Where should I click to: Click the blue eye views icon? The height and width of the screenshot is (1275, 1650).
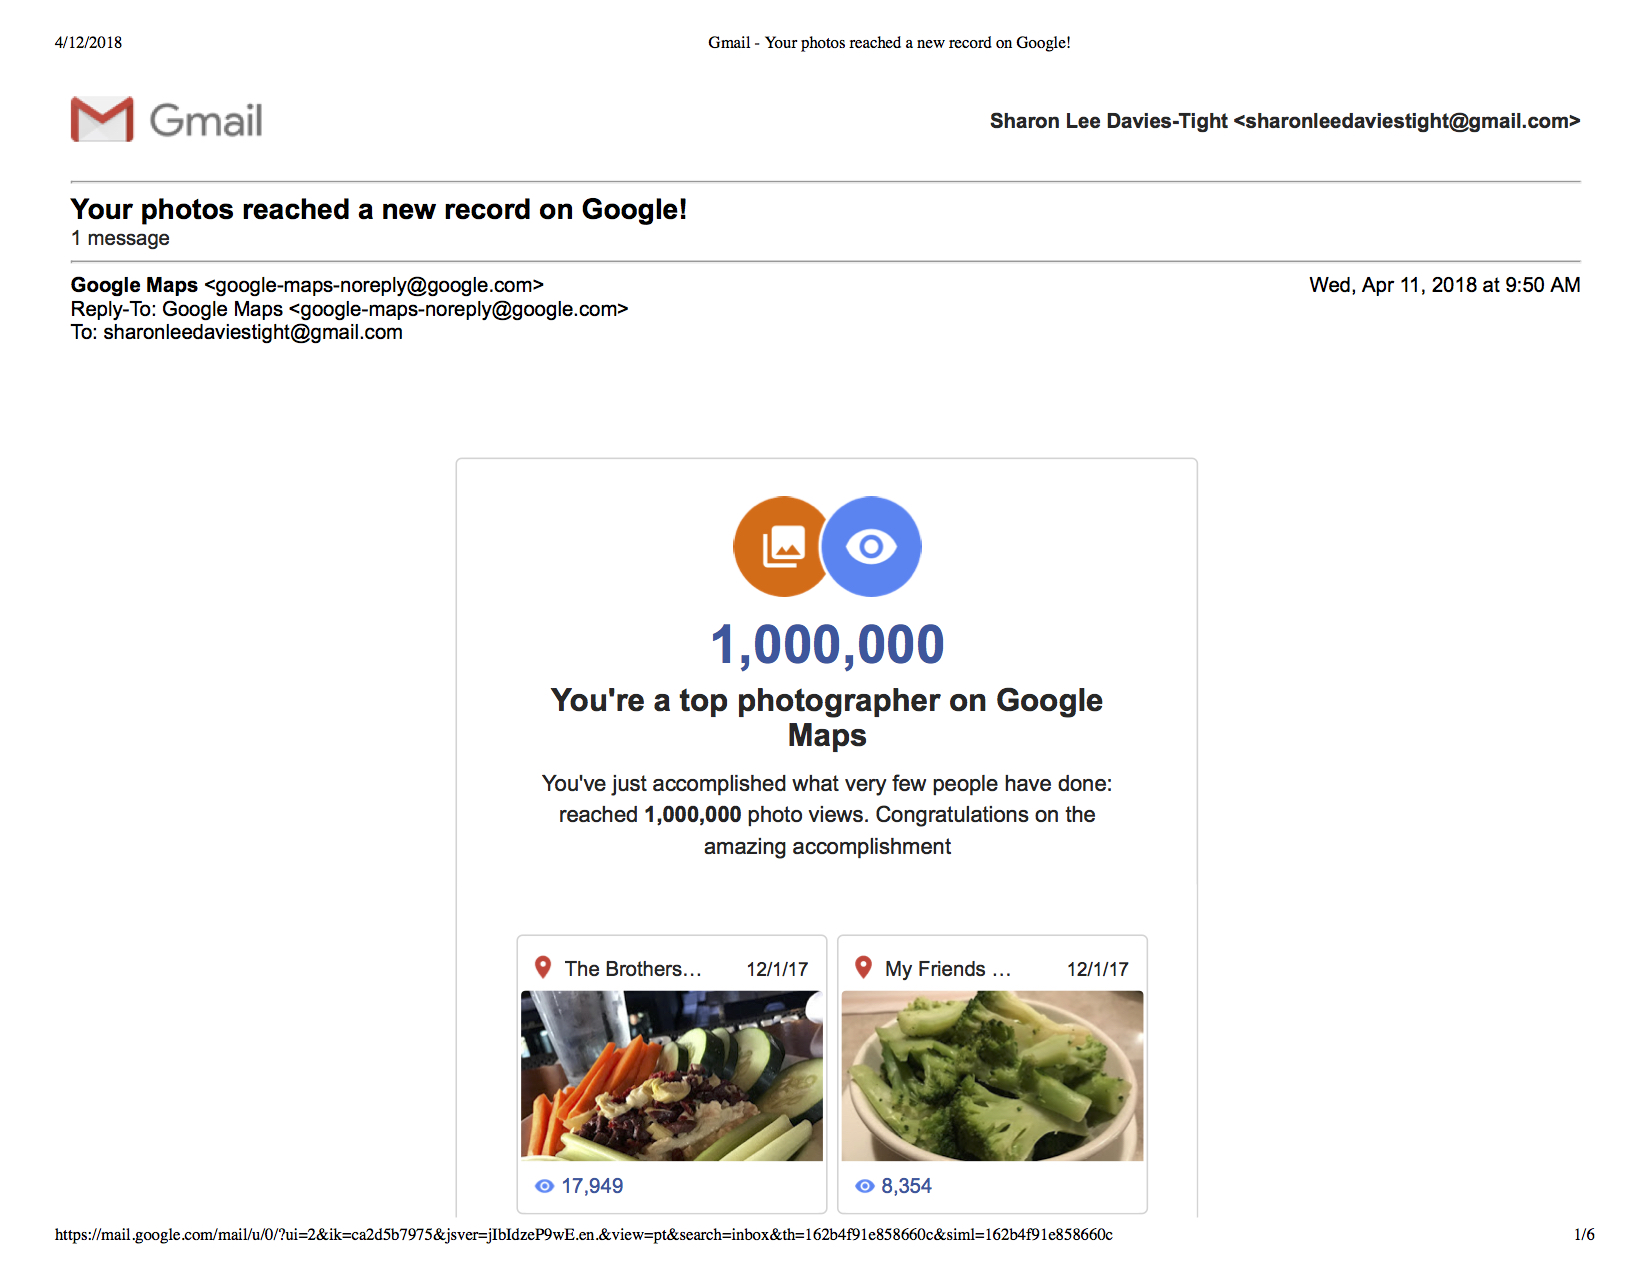point(872,547)
